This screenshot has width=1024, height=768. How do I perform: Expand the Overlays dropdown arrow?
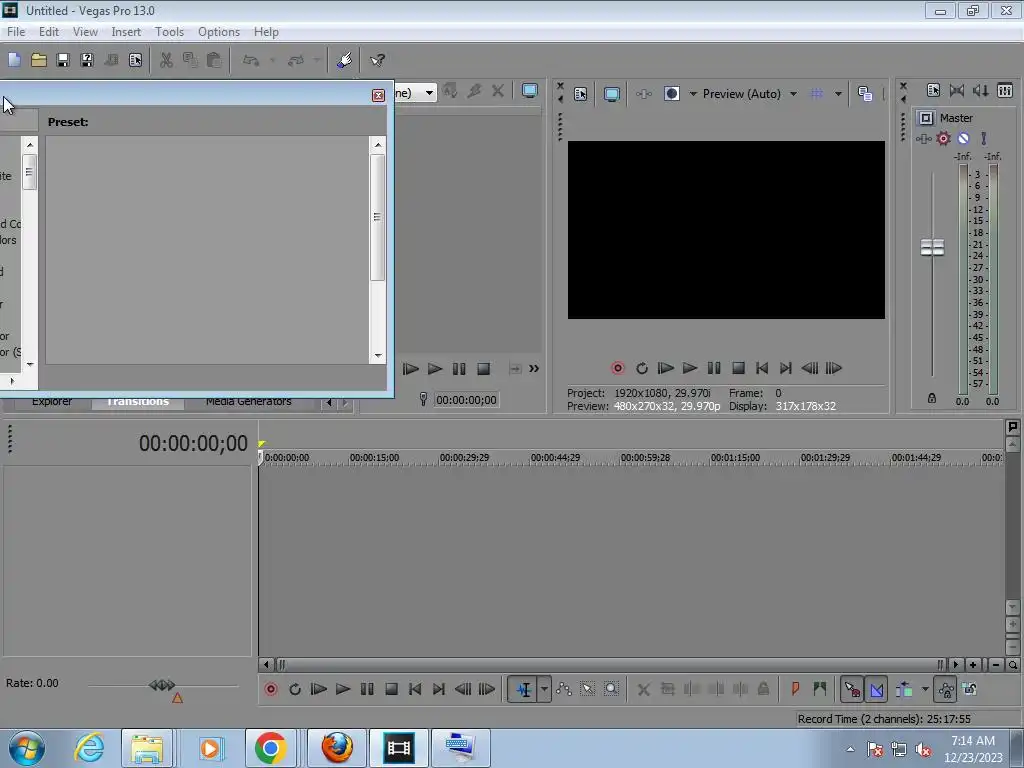coord(838,94)
